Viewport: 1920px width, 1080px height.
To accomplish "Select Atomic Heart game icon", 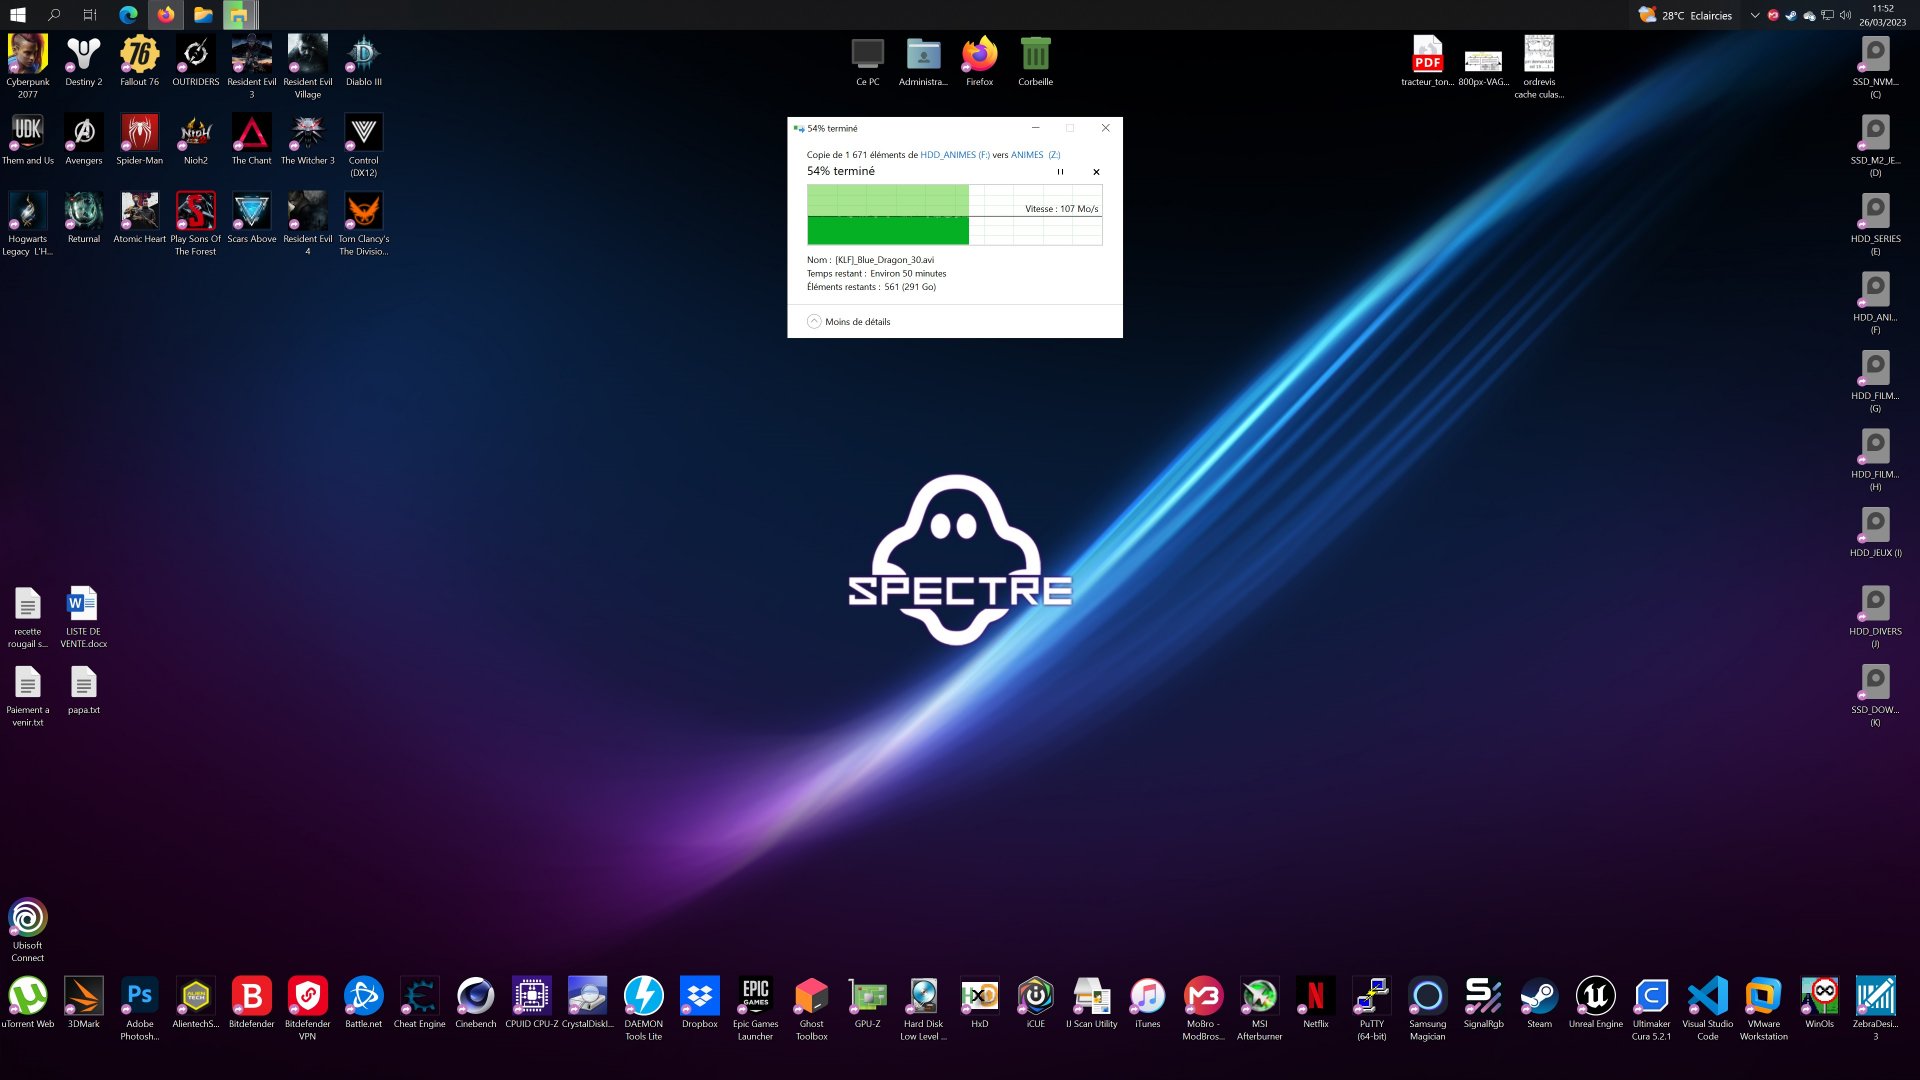I will [x=140, y=217].
